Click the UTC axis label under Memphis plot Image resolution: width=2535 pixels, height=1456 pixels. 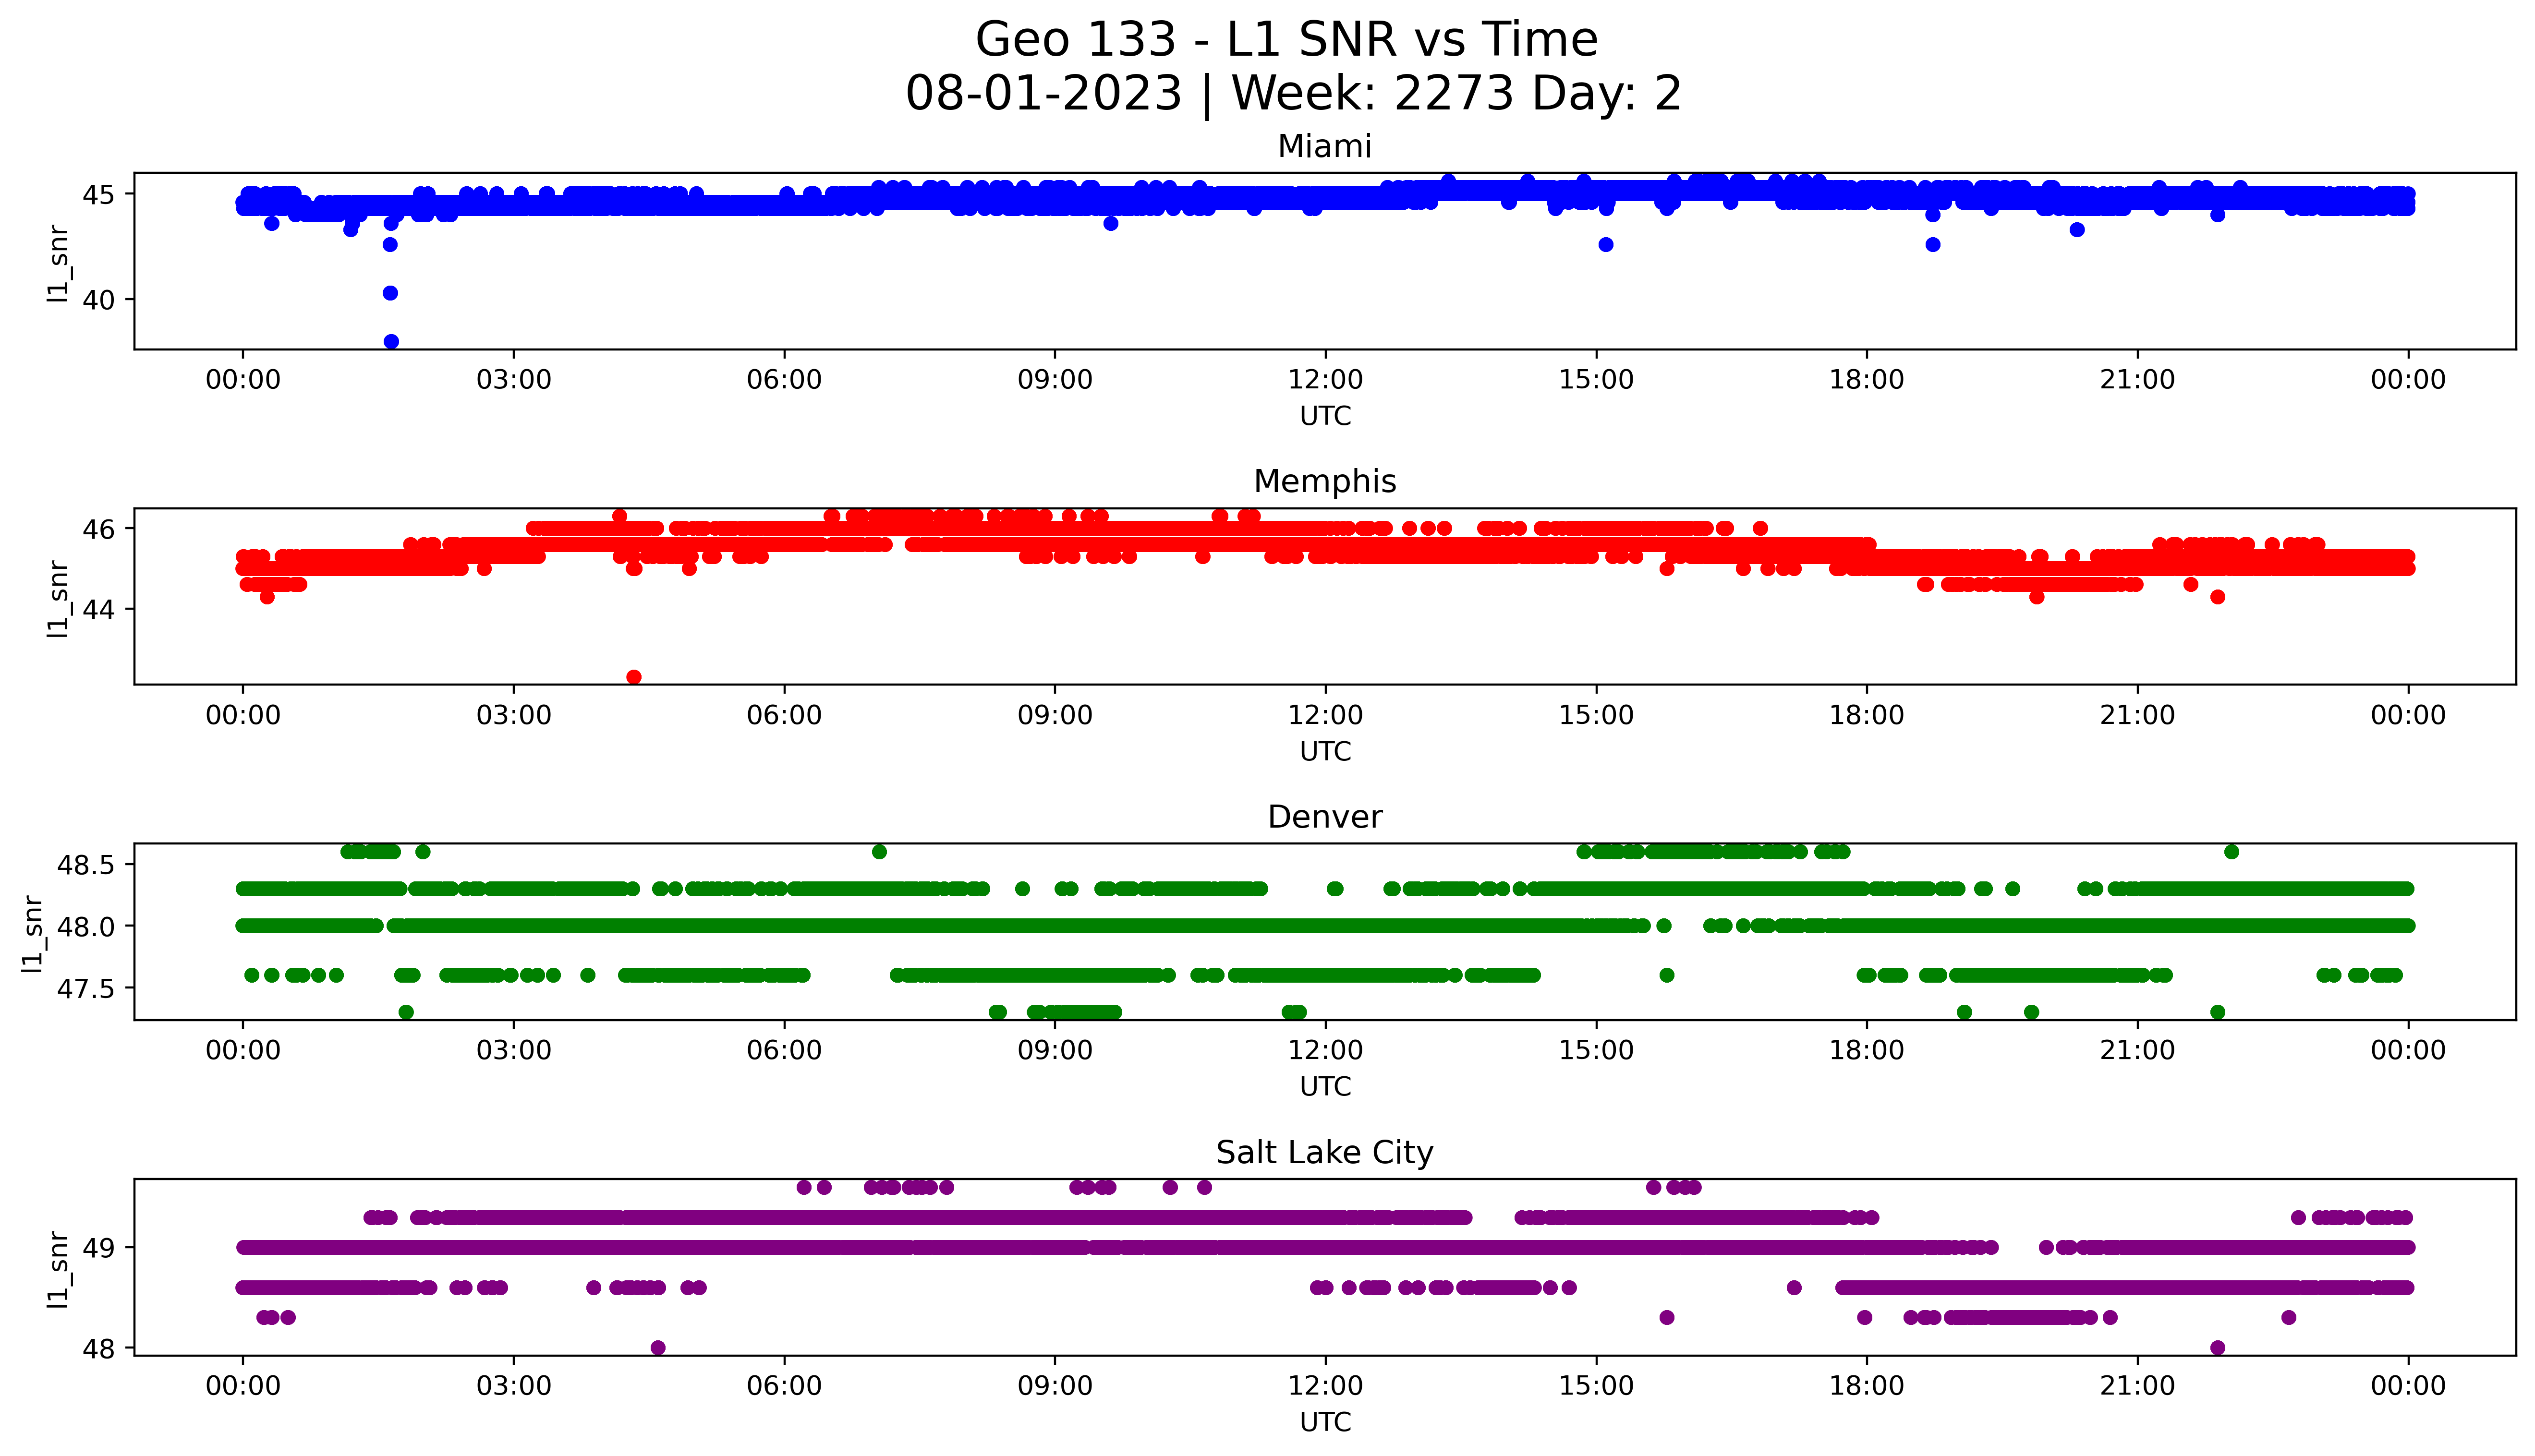point(1325,752)
